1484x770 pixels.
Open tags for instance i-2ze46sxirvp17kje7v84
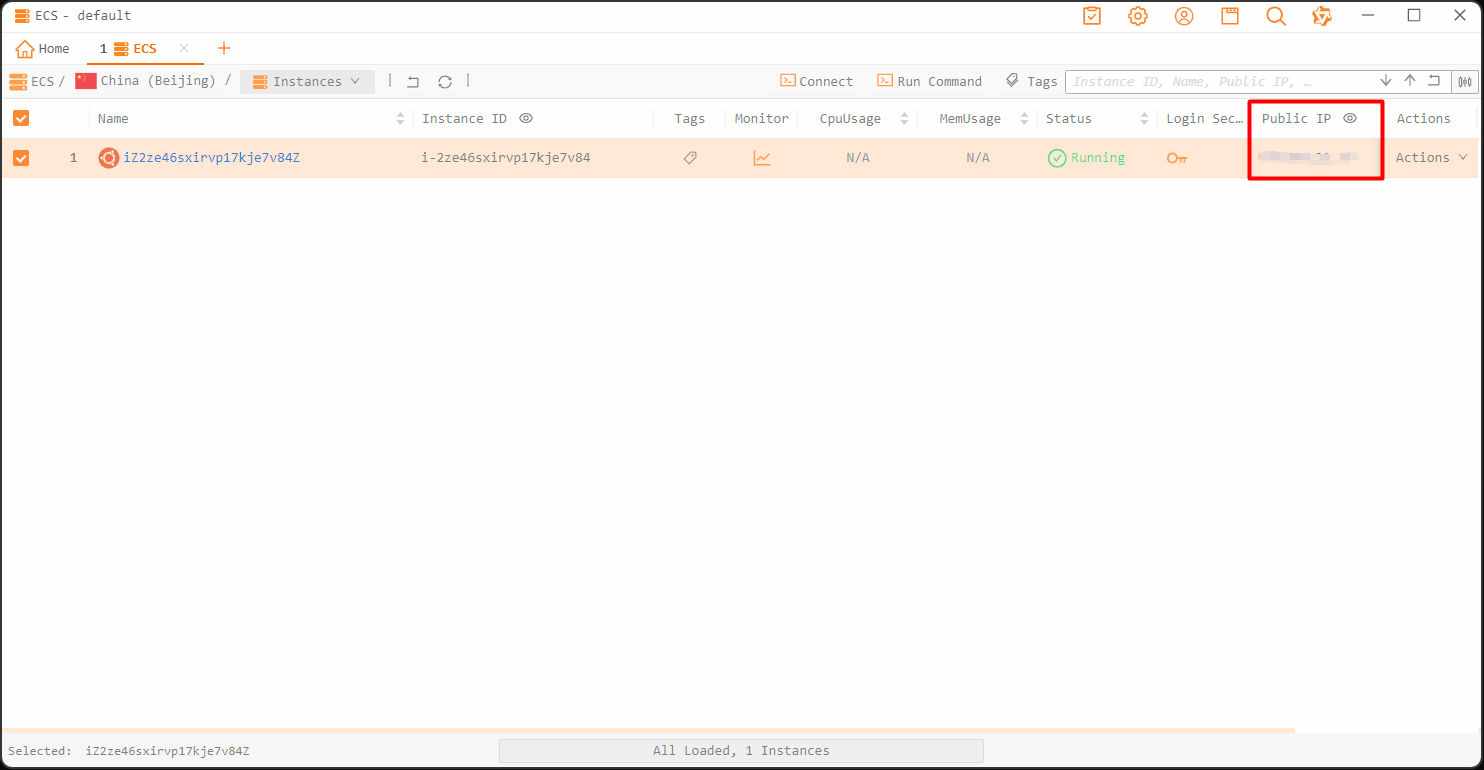click(x=690, y=158)
